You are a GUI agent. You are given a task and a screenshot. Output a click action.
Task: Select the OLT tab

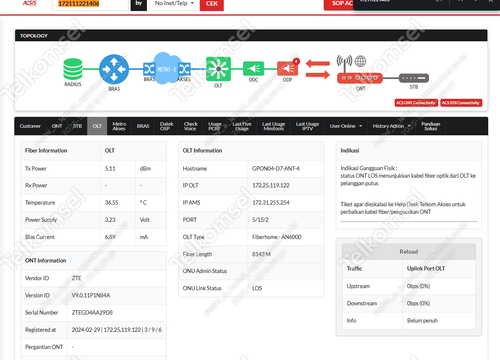97,126
